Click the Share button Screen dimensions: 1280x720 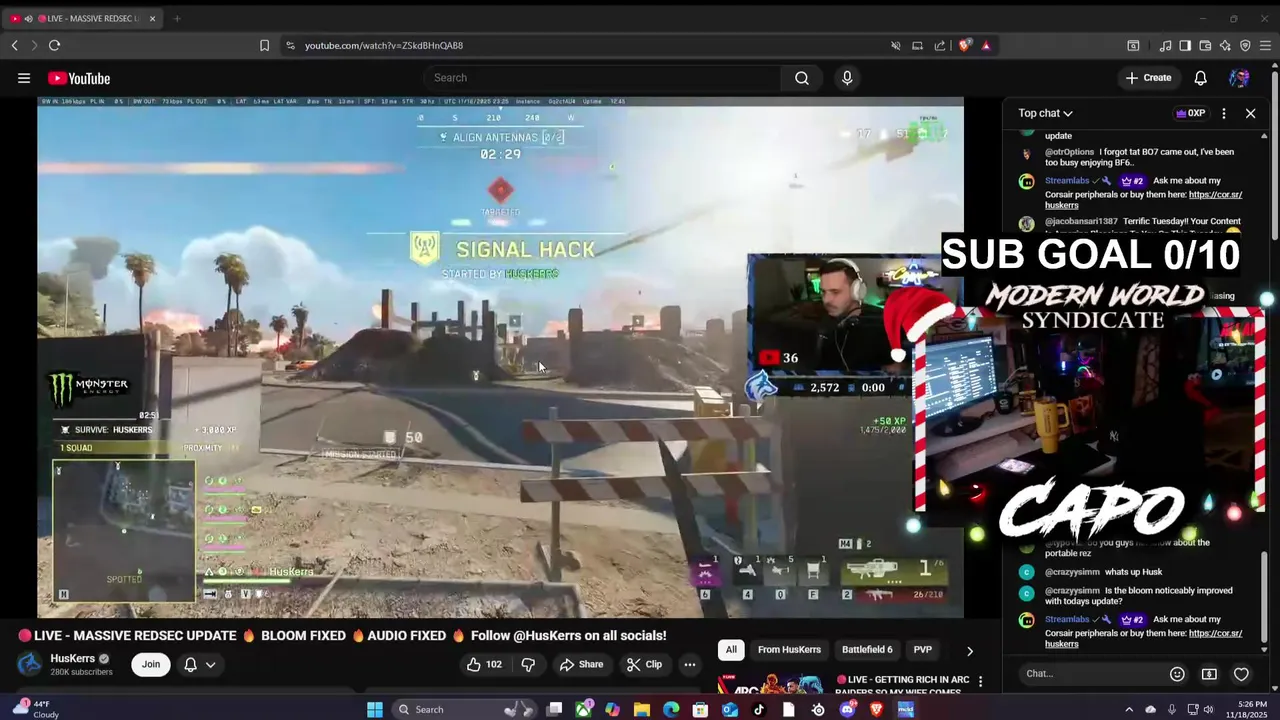pyautogui.click(x=581, y=664)
